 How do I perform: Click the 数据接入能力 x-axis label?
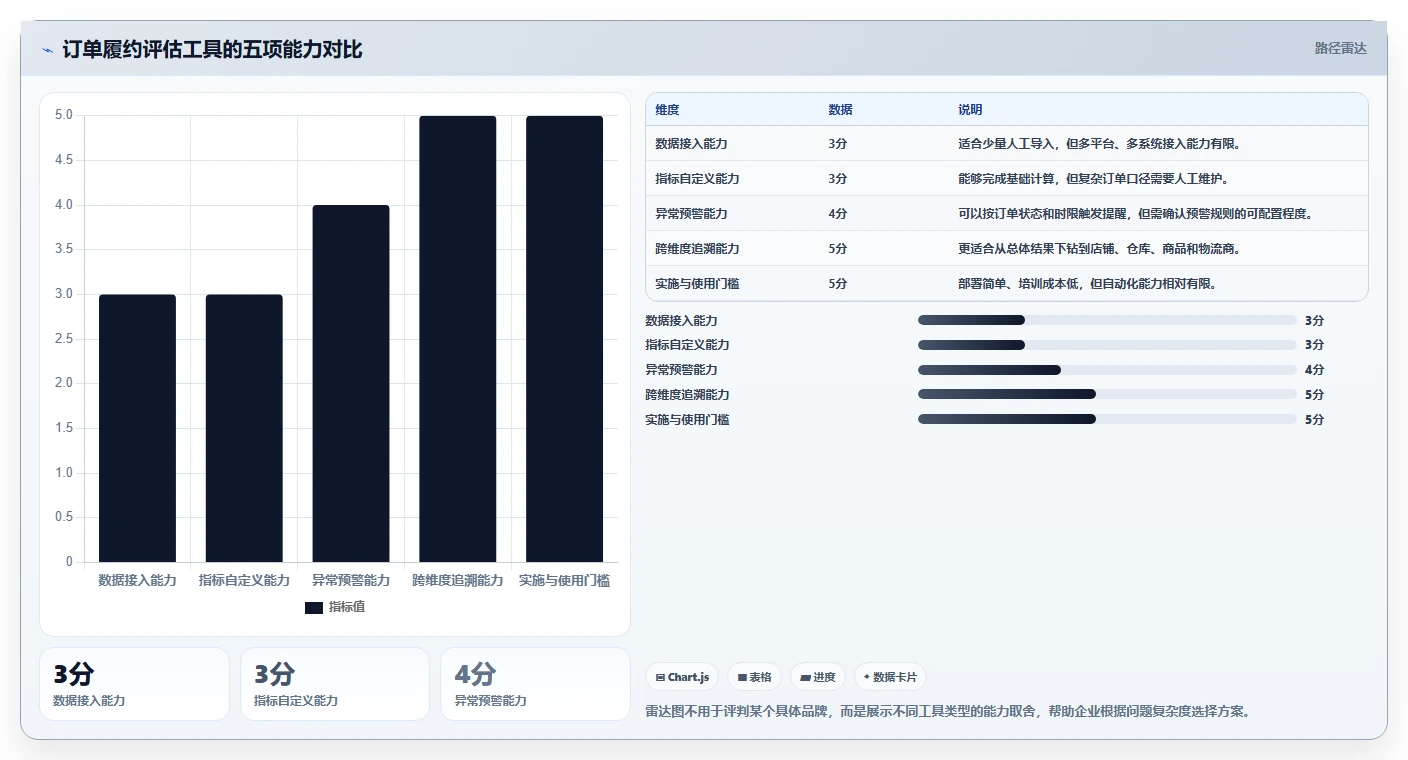137,580
